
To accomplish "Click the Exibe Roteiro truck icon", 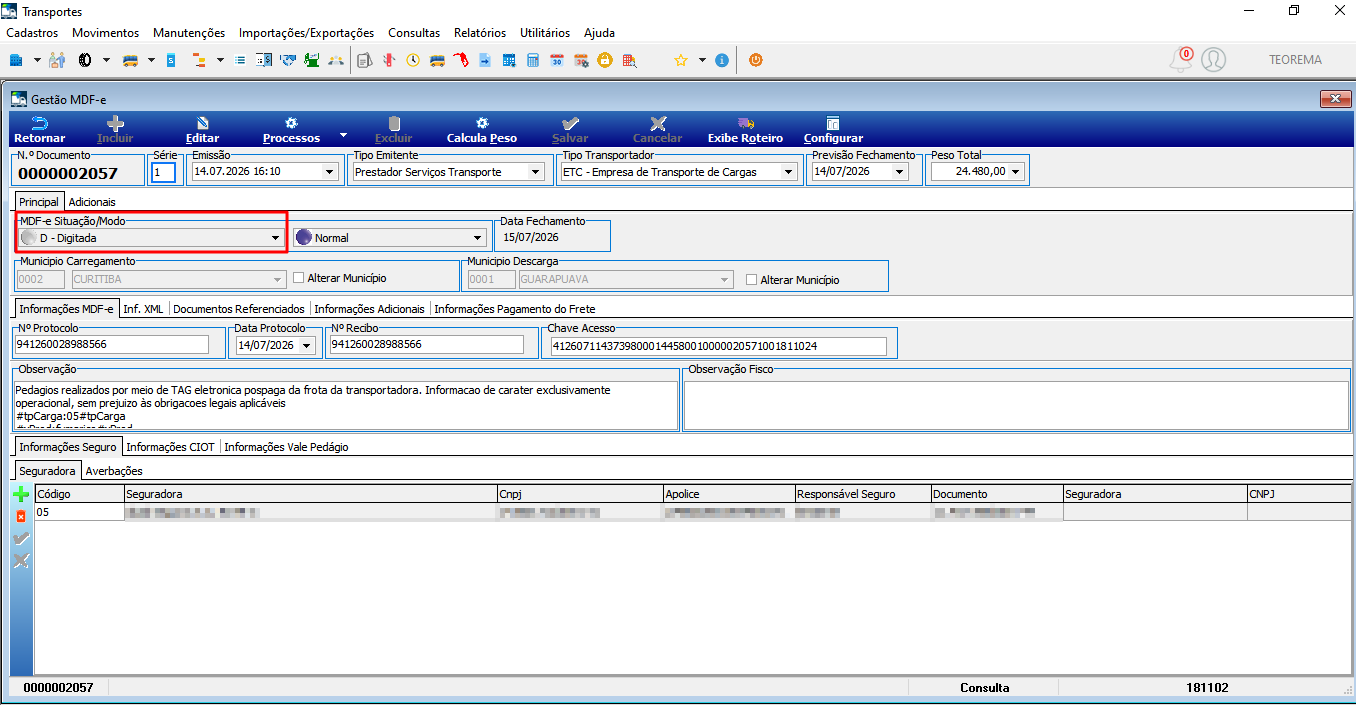I will point(745,123).
